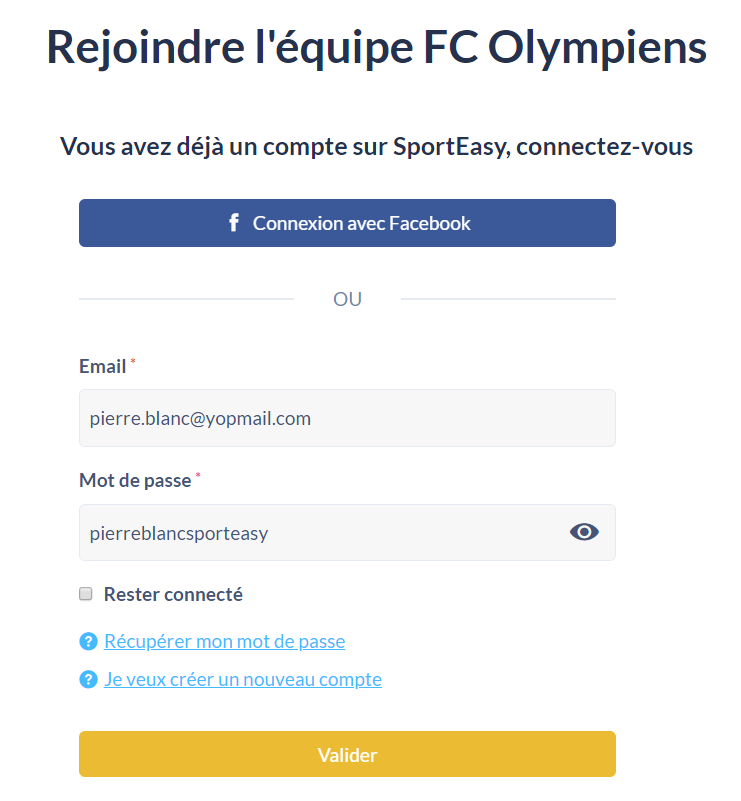The height and width of the screenshot is (801, 741).
Task: Click the OU separator text
Action: click(347, 299)
